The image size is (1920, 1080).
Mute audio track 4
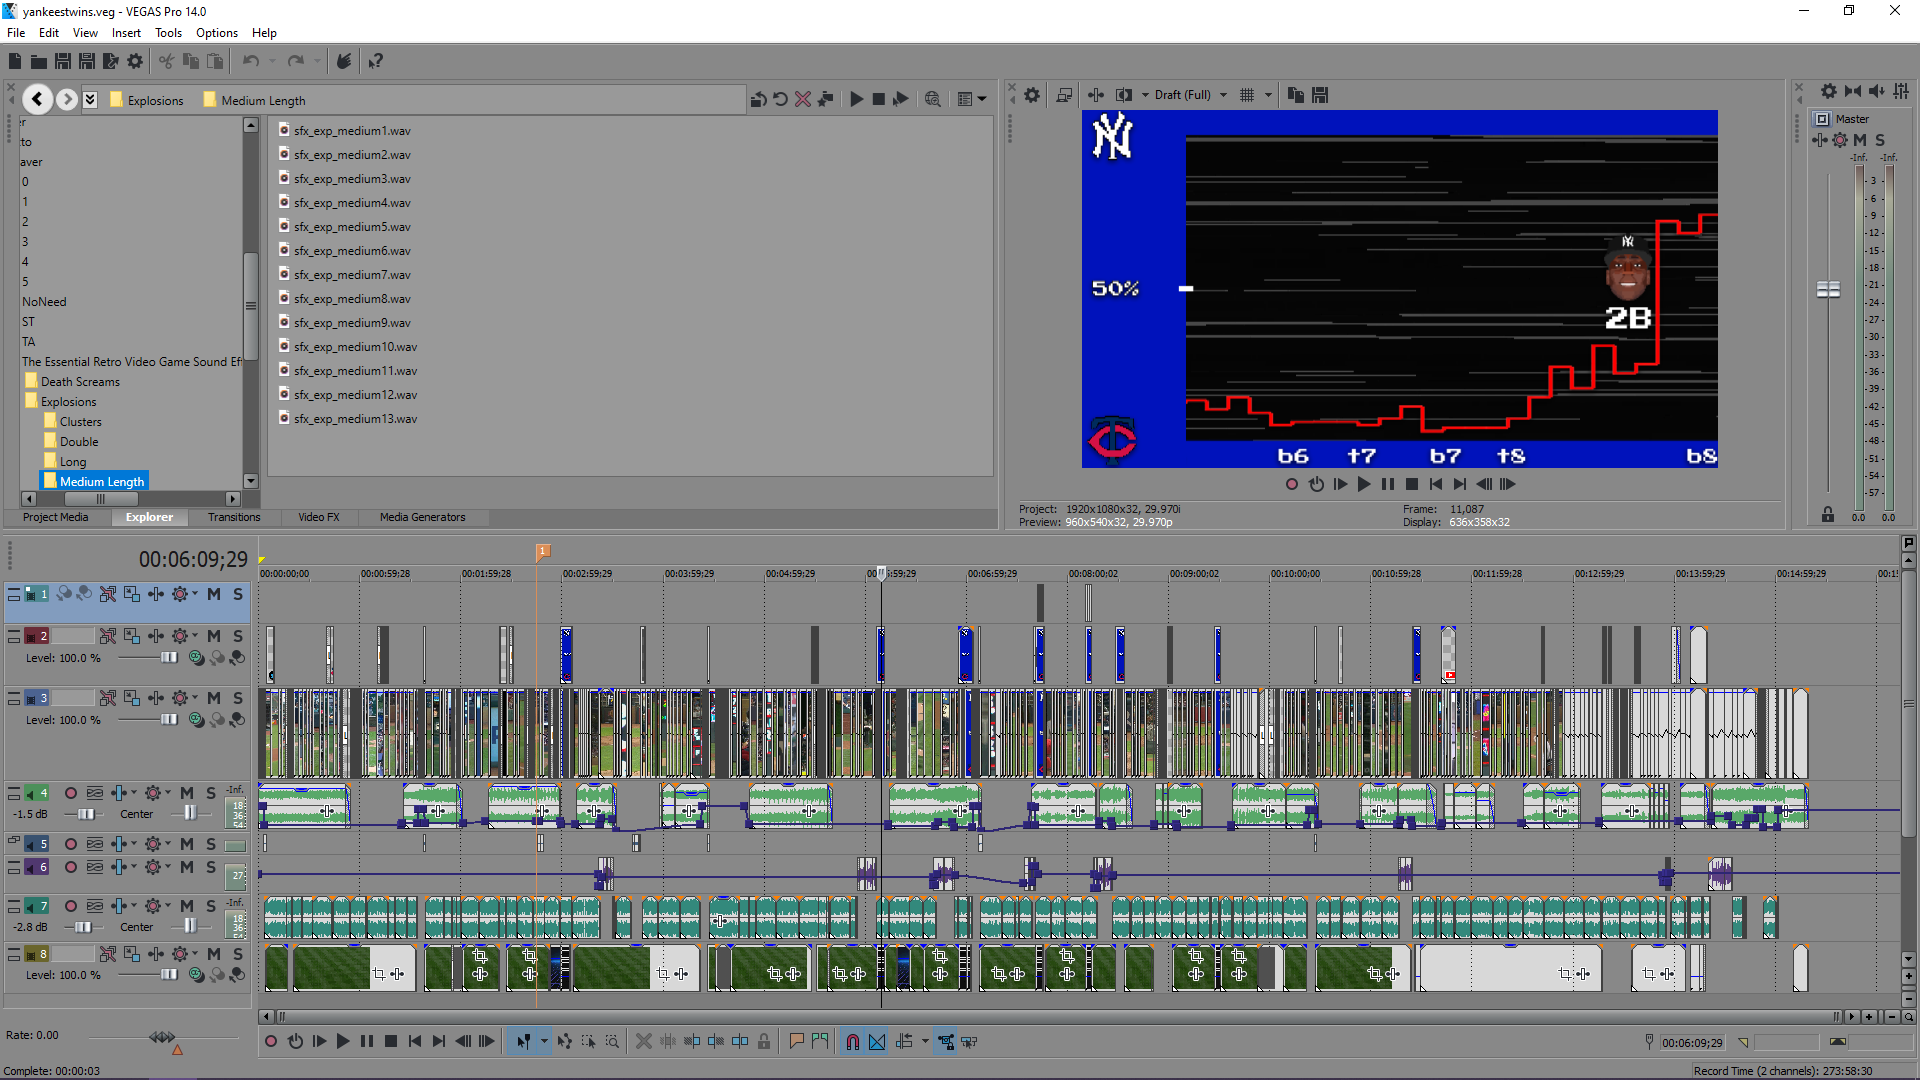click(187, 793)
